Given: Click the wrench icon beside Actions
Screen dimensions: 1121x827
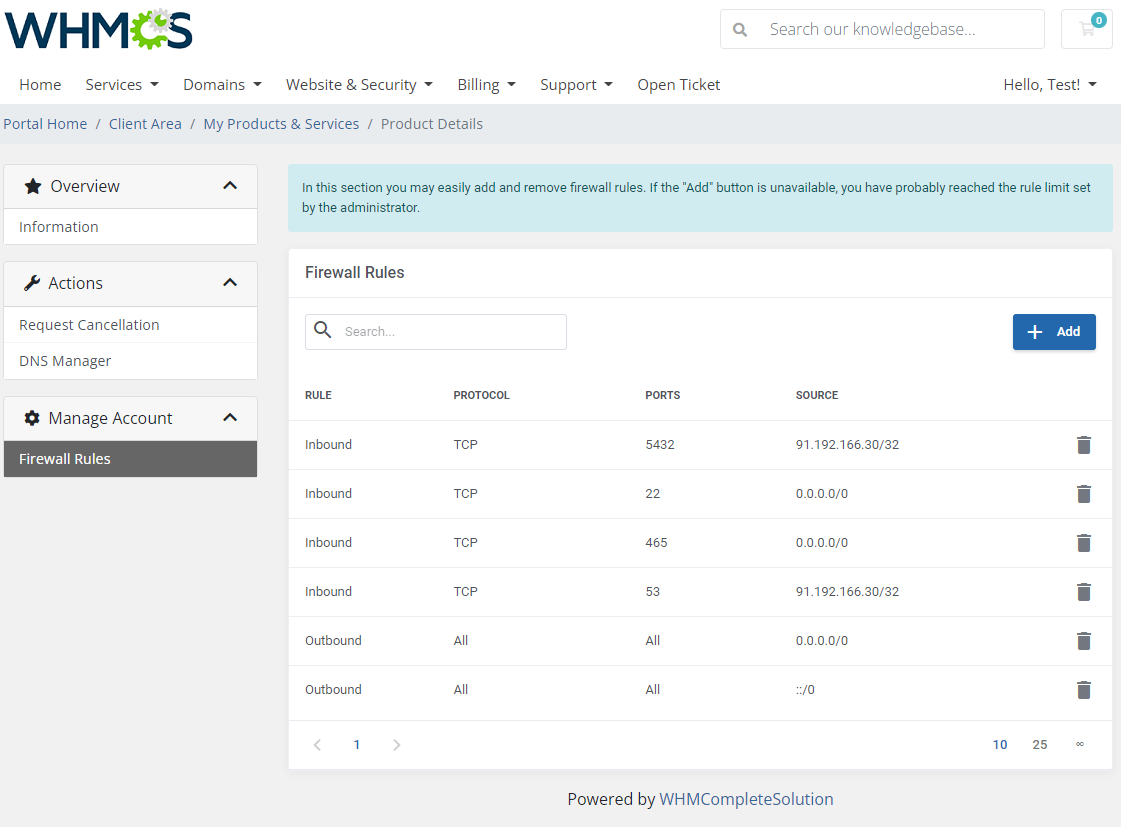Looking at the screenshot, I should (31, 283).
